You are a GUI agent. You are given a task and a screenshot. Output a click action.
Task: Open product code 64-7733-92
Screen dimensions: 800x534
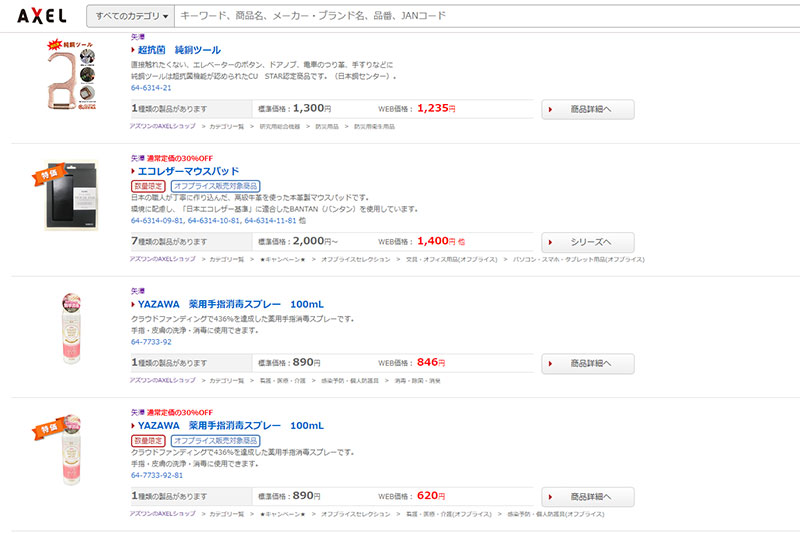[151, 342]
